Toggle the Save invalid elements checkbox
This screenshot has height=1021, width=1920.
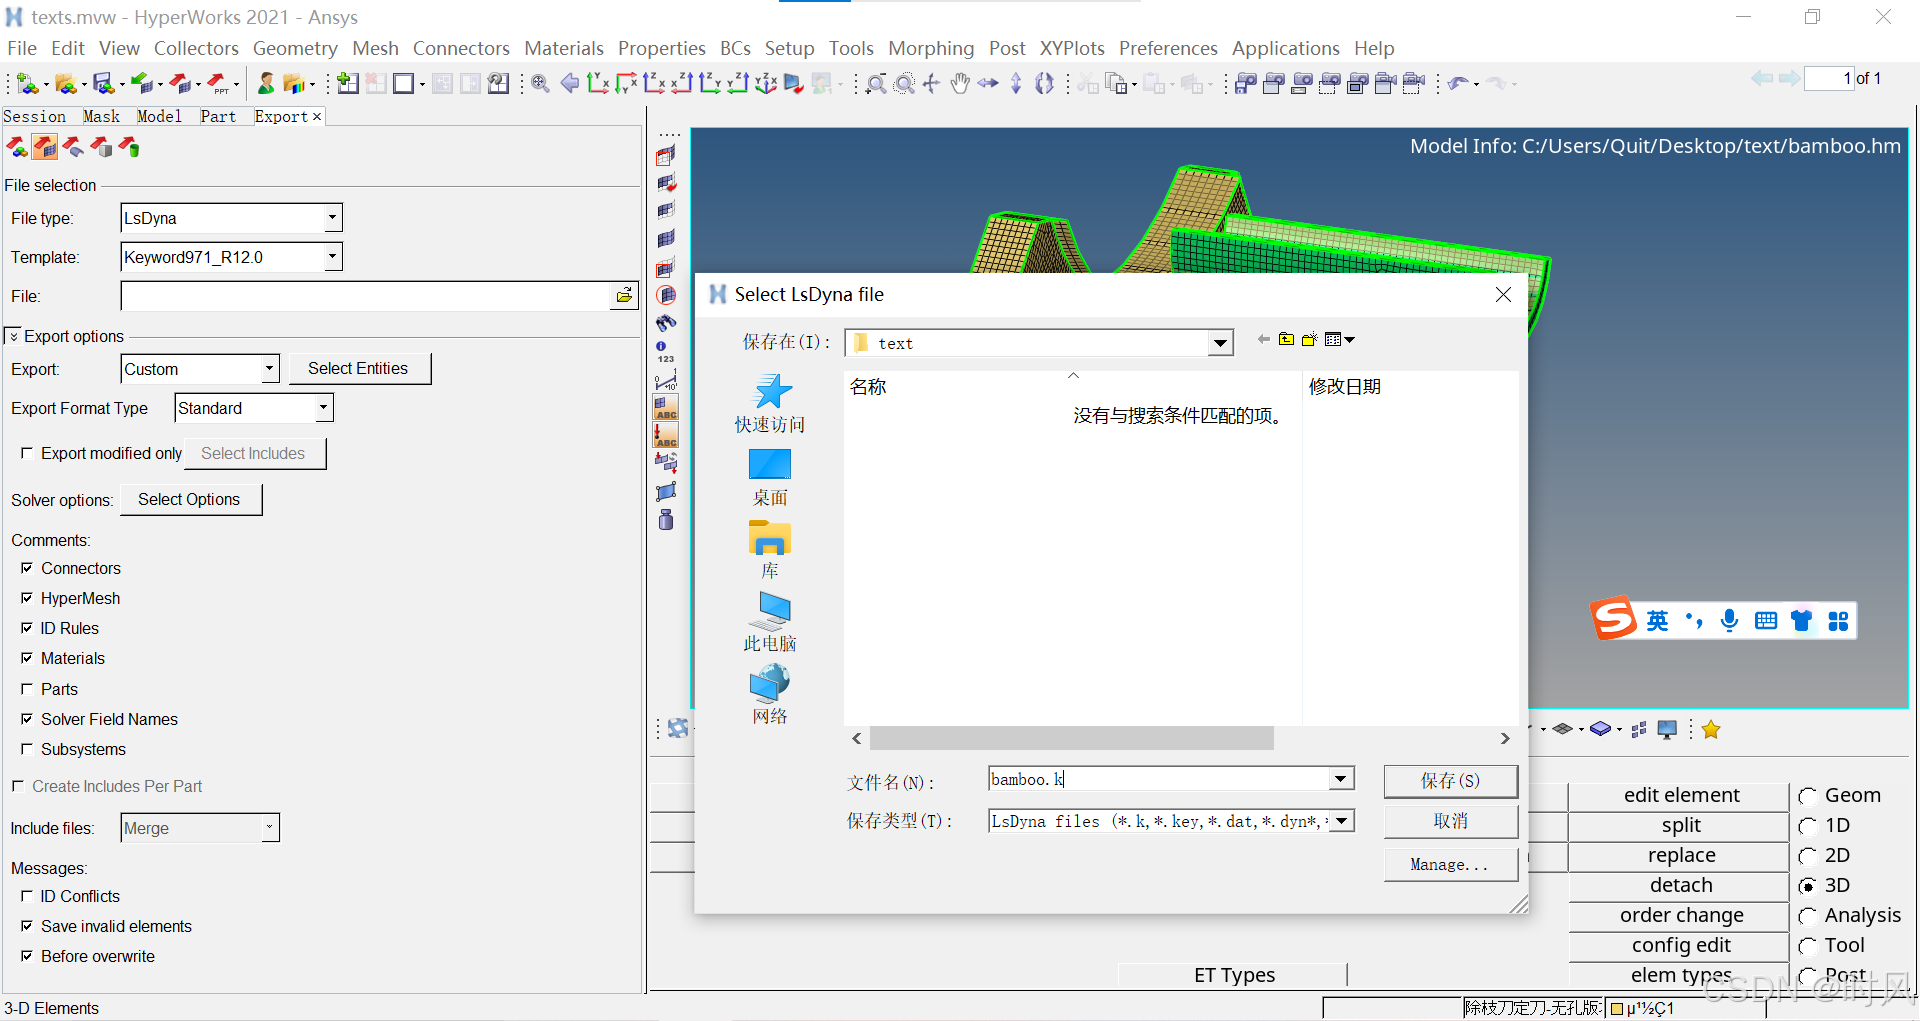[27, 926]
